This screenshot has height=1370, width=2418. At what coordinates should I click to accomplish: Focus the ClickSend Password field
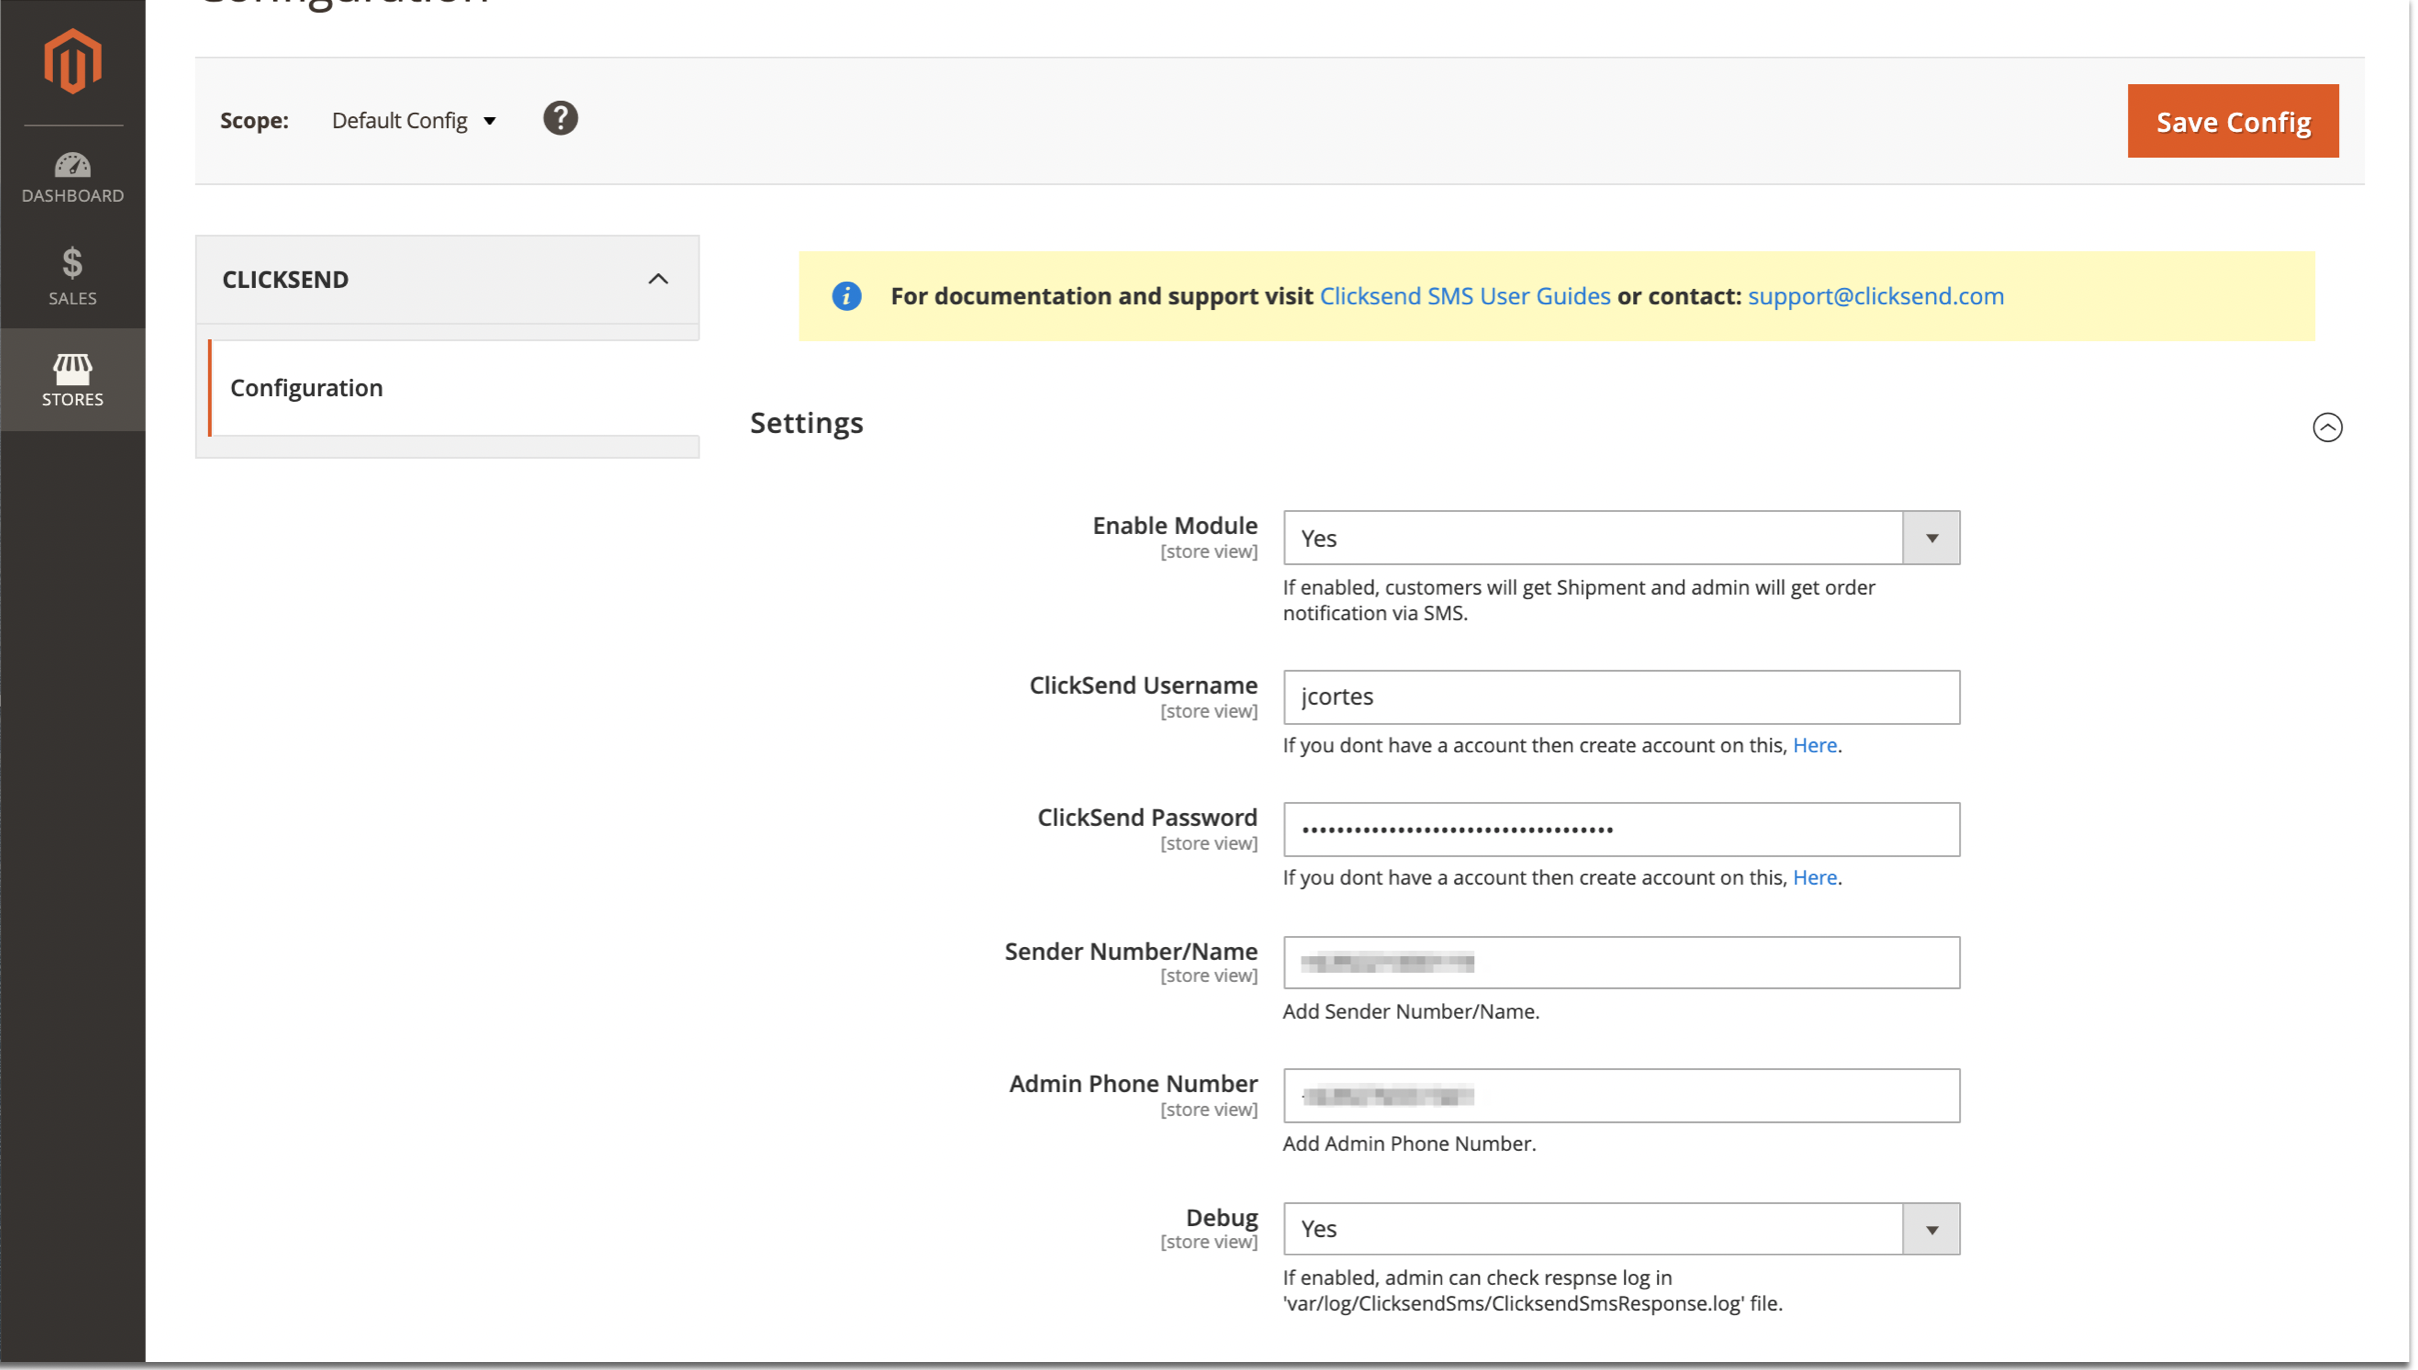(x=1620, y=829)
